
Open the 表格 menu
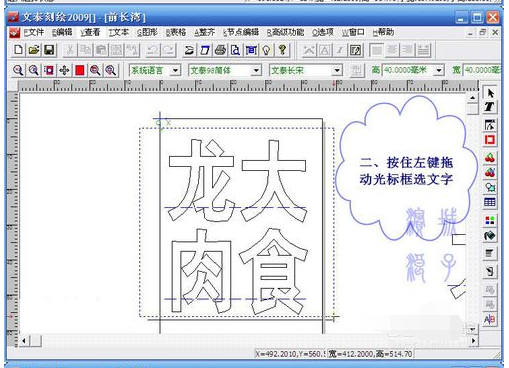pyautogui.click(x=176, y=32)
